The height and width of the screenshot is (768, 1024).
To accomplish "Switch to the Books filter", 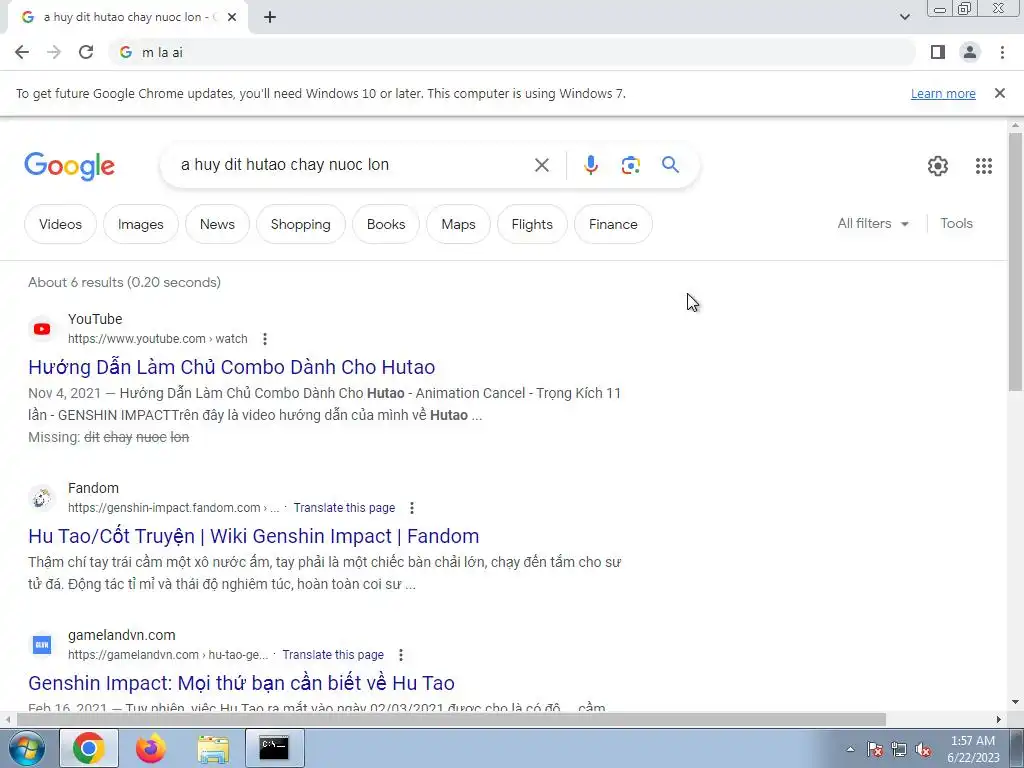I will [386, 224].
